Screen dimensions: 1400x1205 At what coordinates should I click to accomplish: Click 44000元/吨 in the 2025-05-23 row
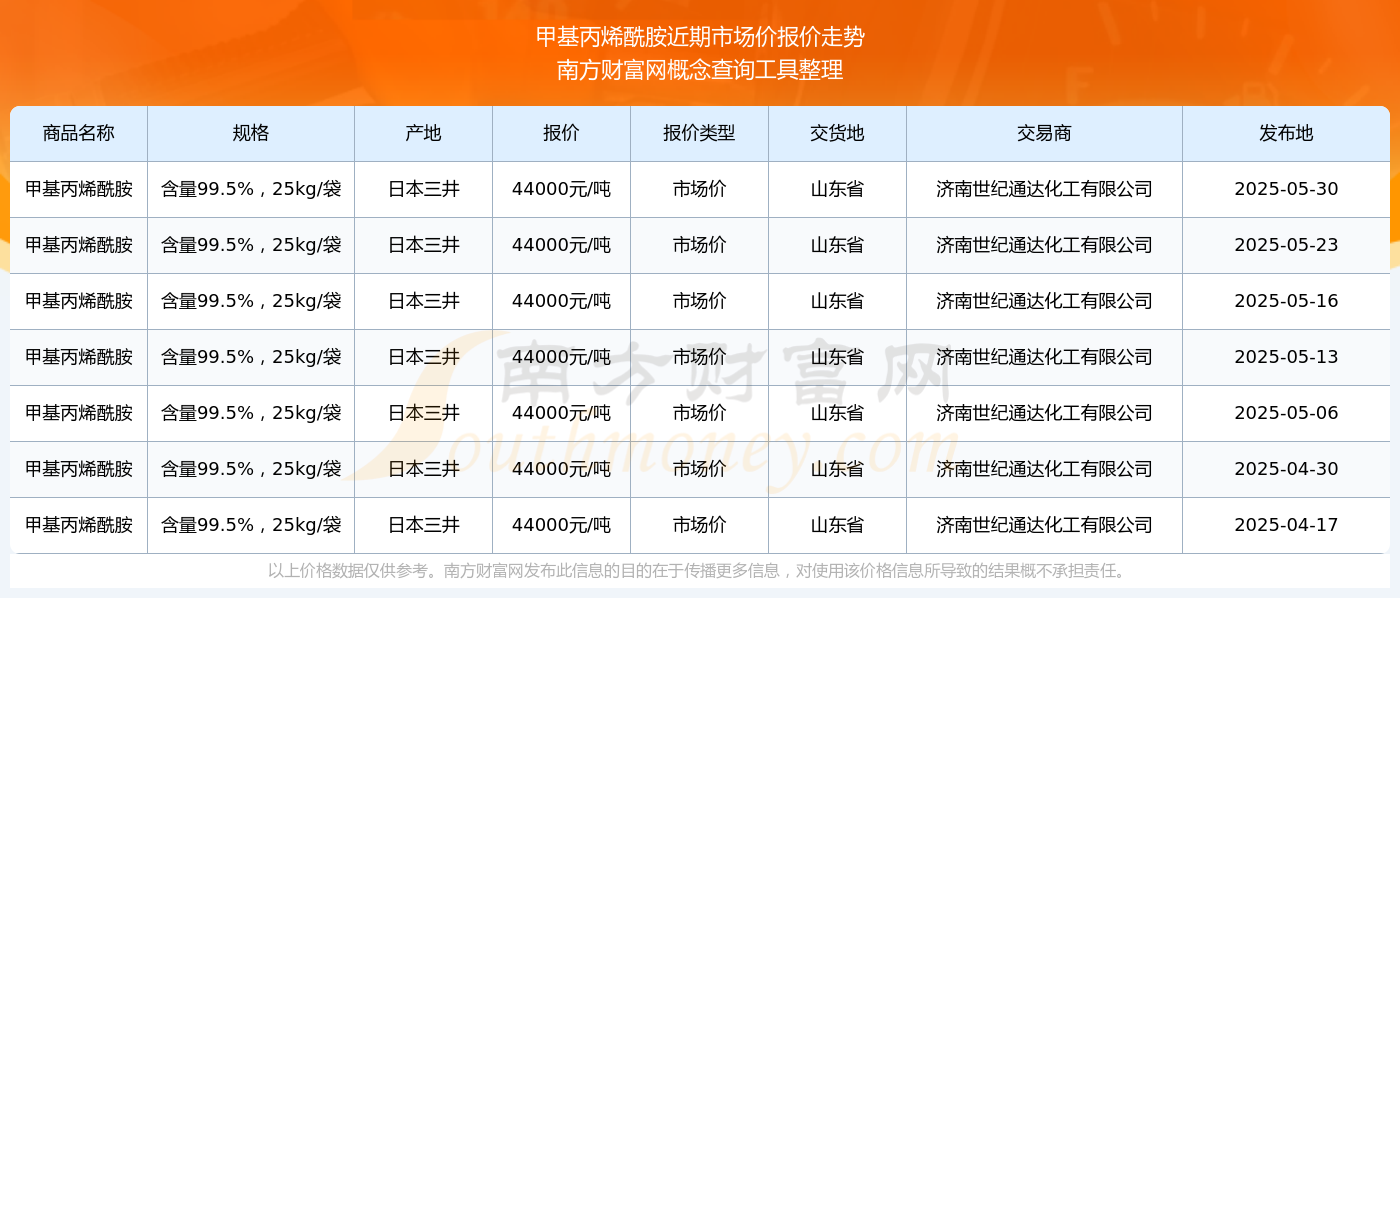[x=562, y=245]
